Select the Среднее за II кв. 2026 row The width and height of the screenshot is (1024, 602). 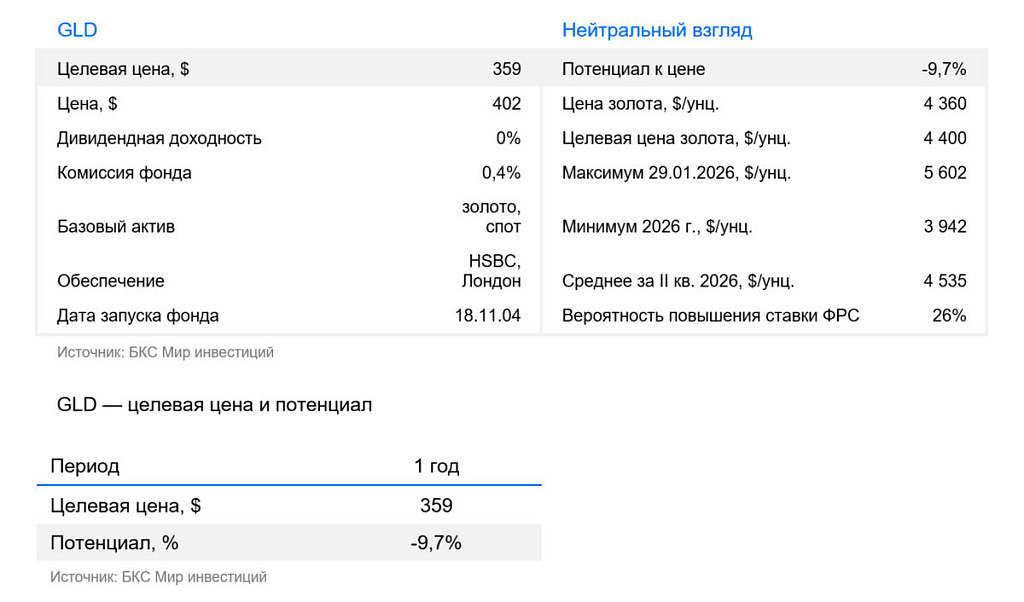click(764, 281)
